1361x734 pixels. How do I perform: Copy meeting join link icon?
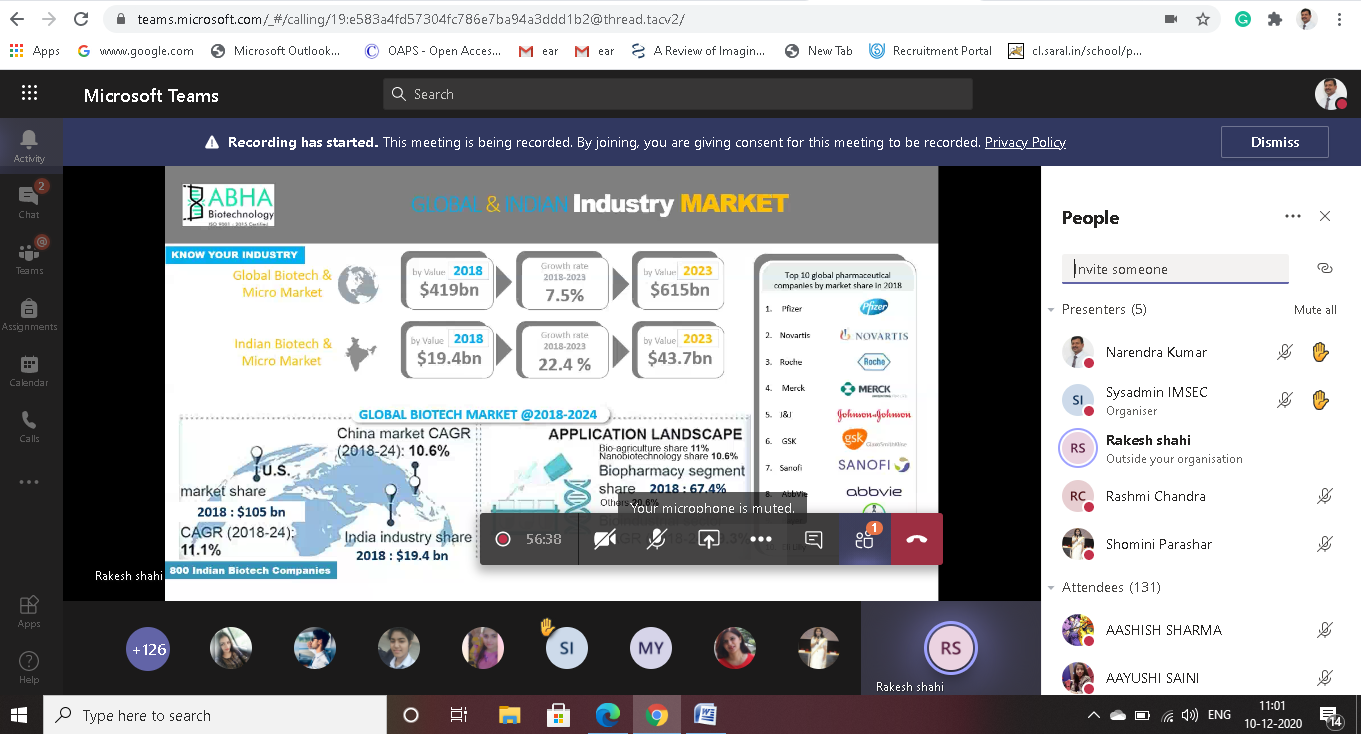click(1325, 268)
